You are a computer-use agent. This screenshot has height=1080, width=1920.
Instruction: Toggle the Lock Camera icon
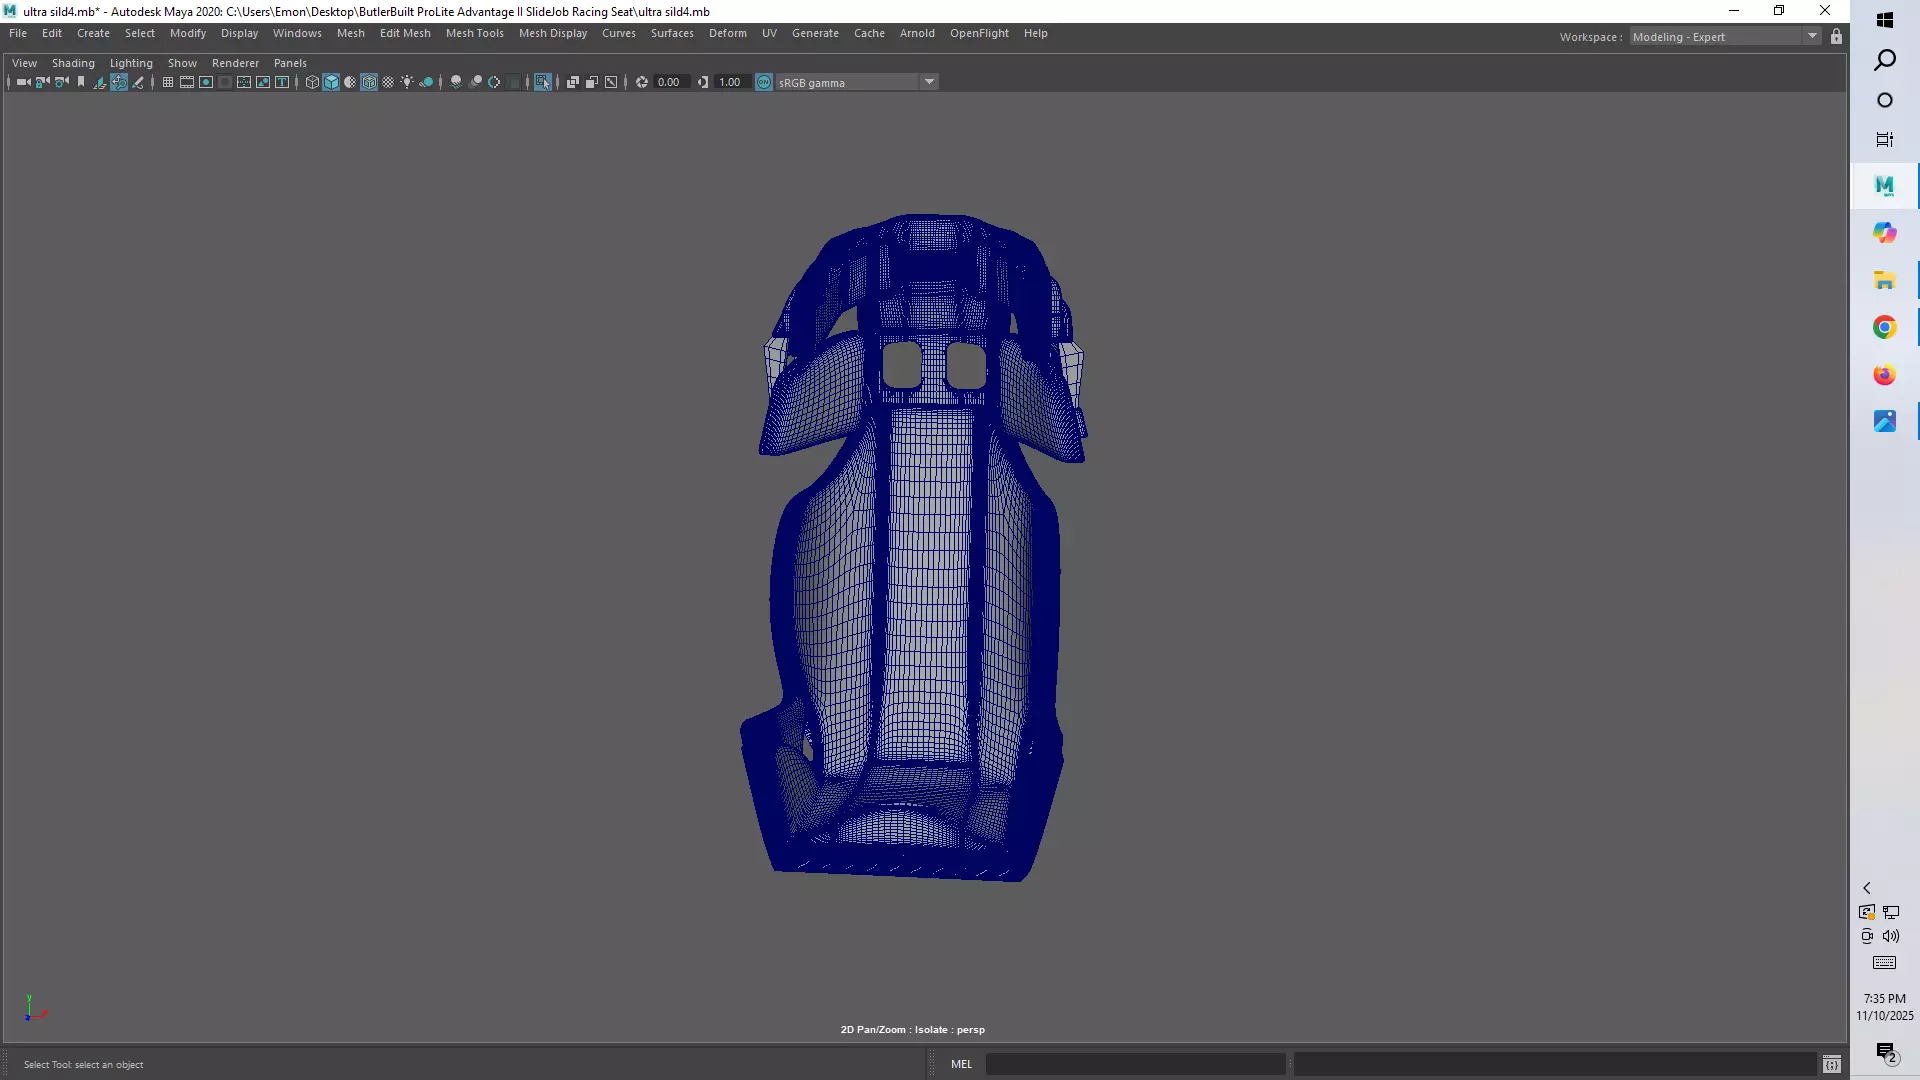pyautogui.click(x=43, y=82)
